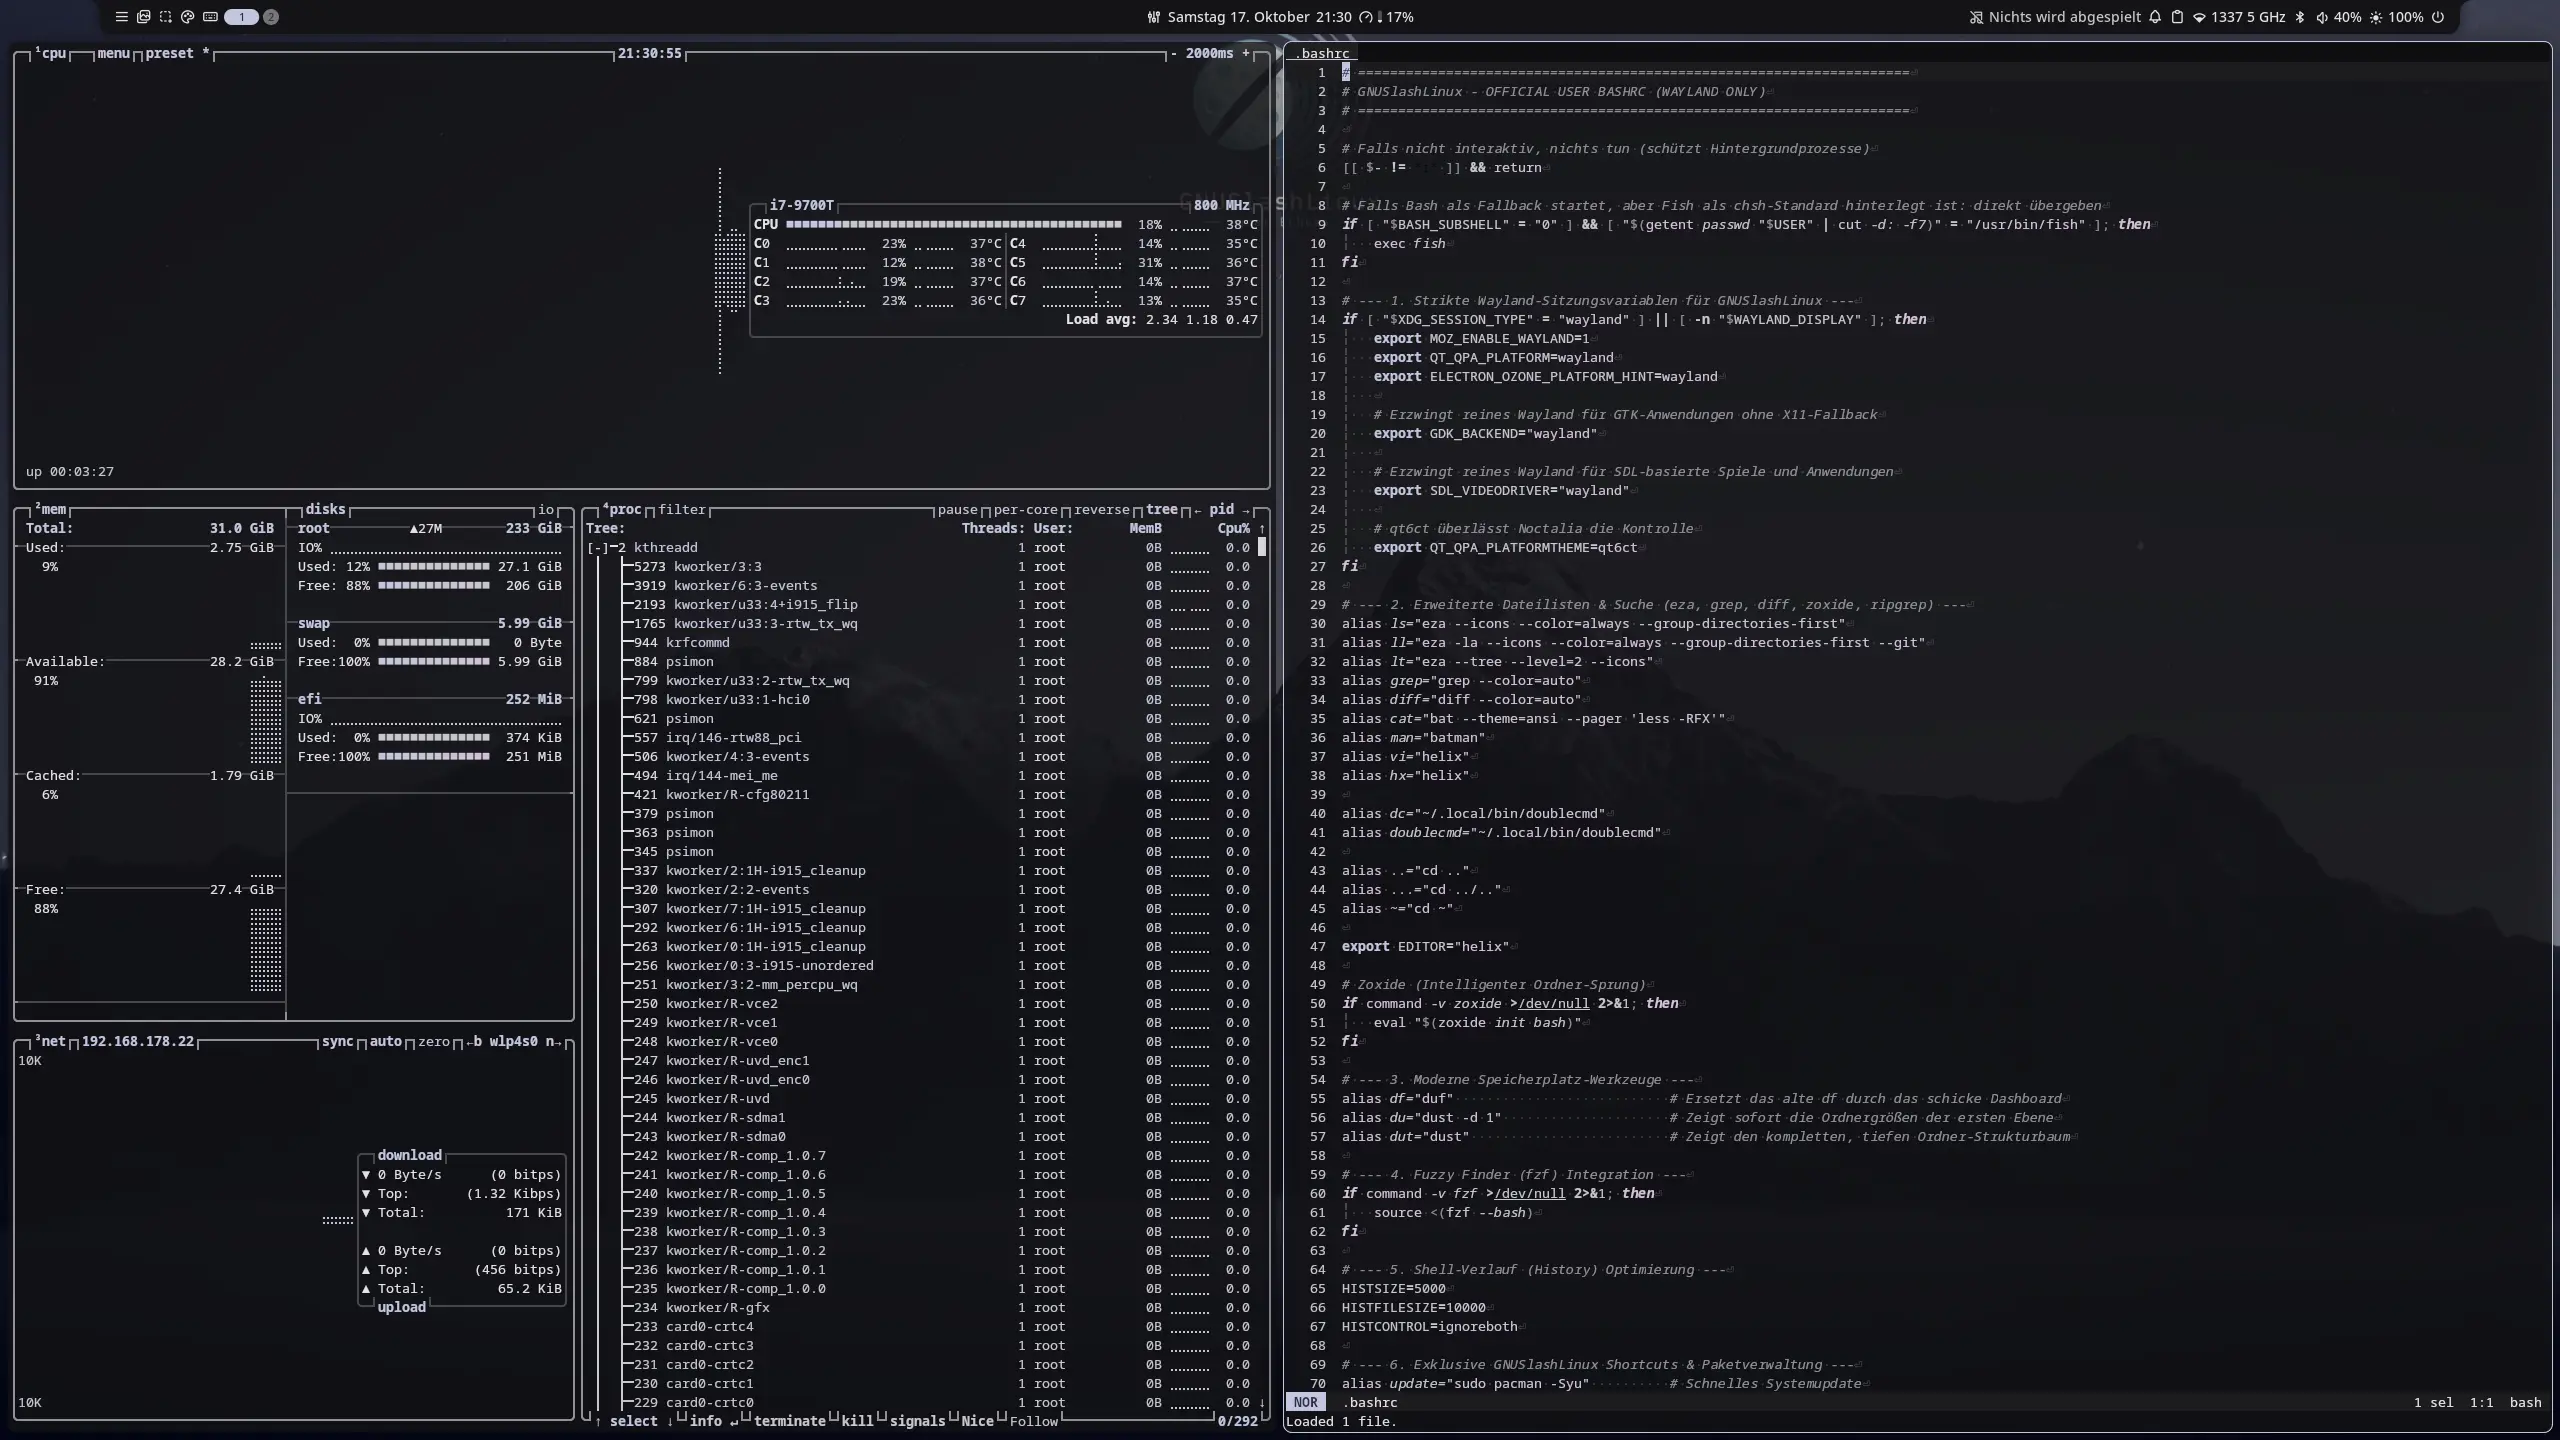This screenshot has height=1440, width=2560.
Task: Collapse the kthreadd tree node
Action: coord(598,548)
